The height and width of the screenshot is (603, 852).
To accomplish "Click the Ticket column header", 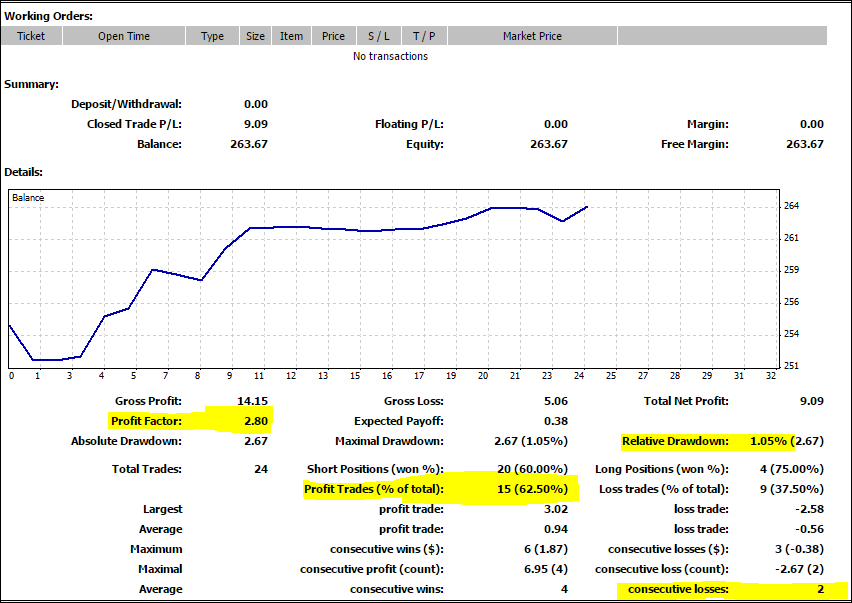I will (x=31, y=36).
